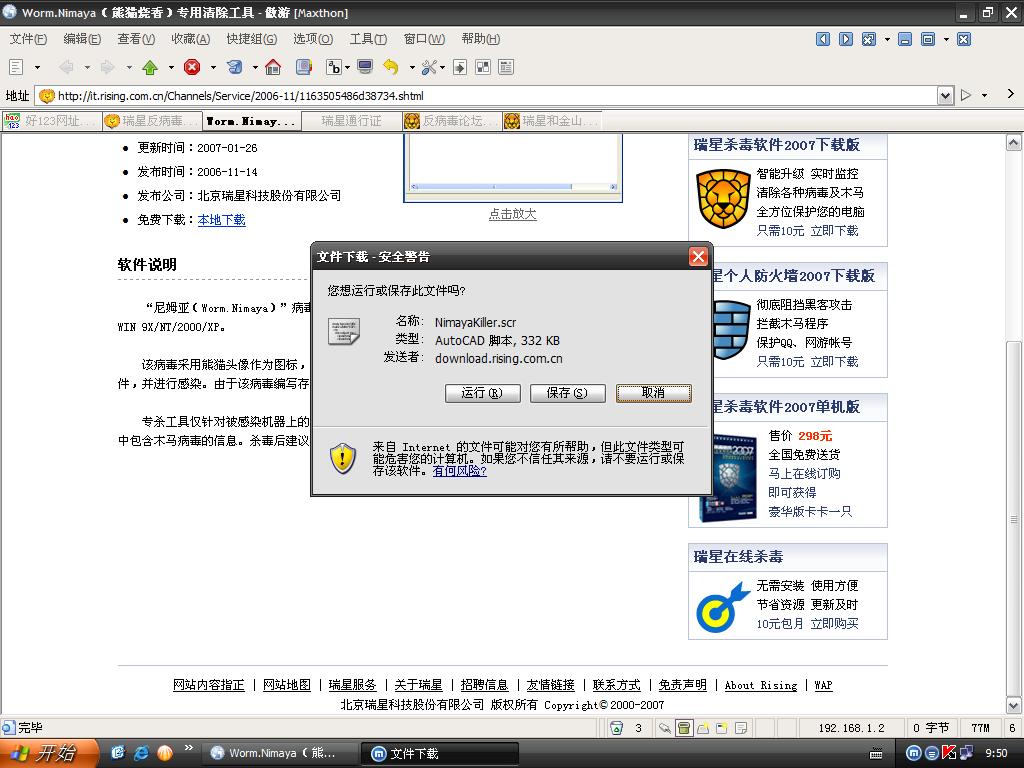1024x768 pixels.
Task: Open the 收藏(A) menu
Action: [x=191, y=39]
